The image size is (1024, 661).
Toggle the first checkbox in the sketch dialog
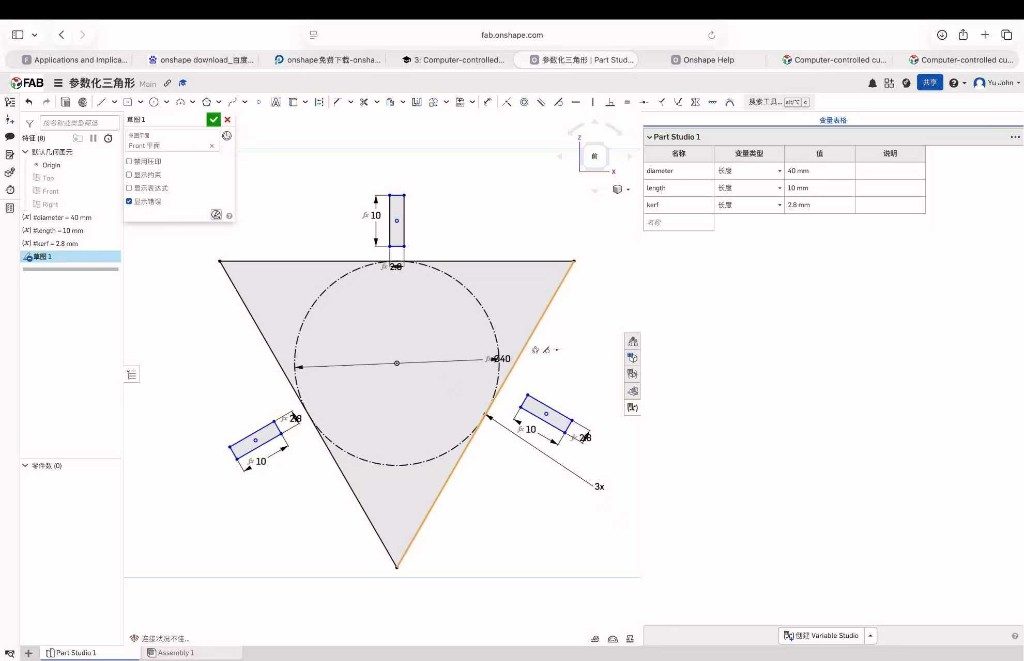tap(129, 161)
